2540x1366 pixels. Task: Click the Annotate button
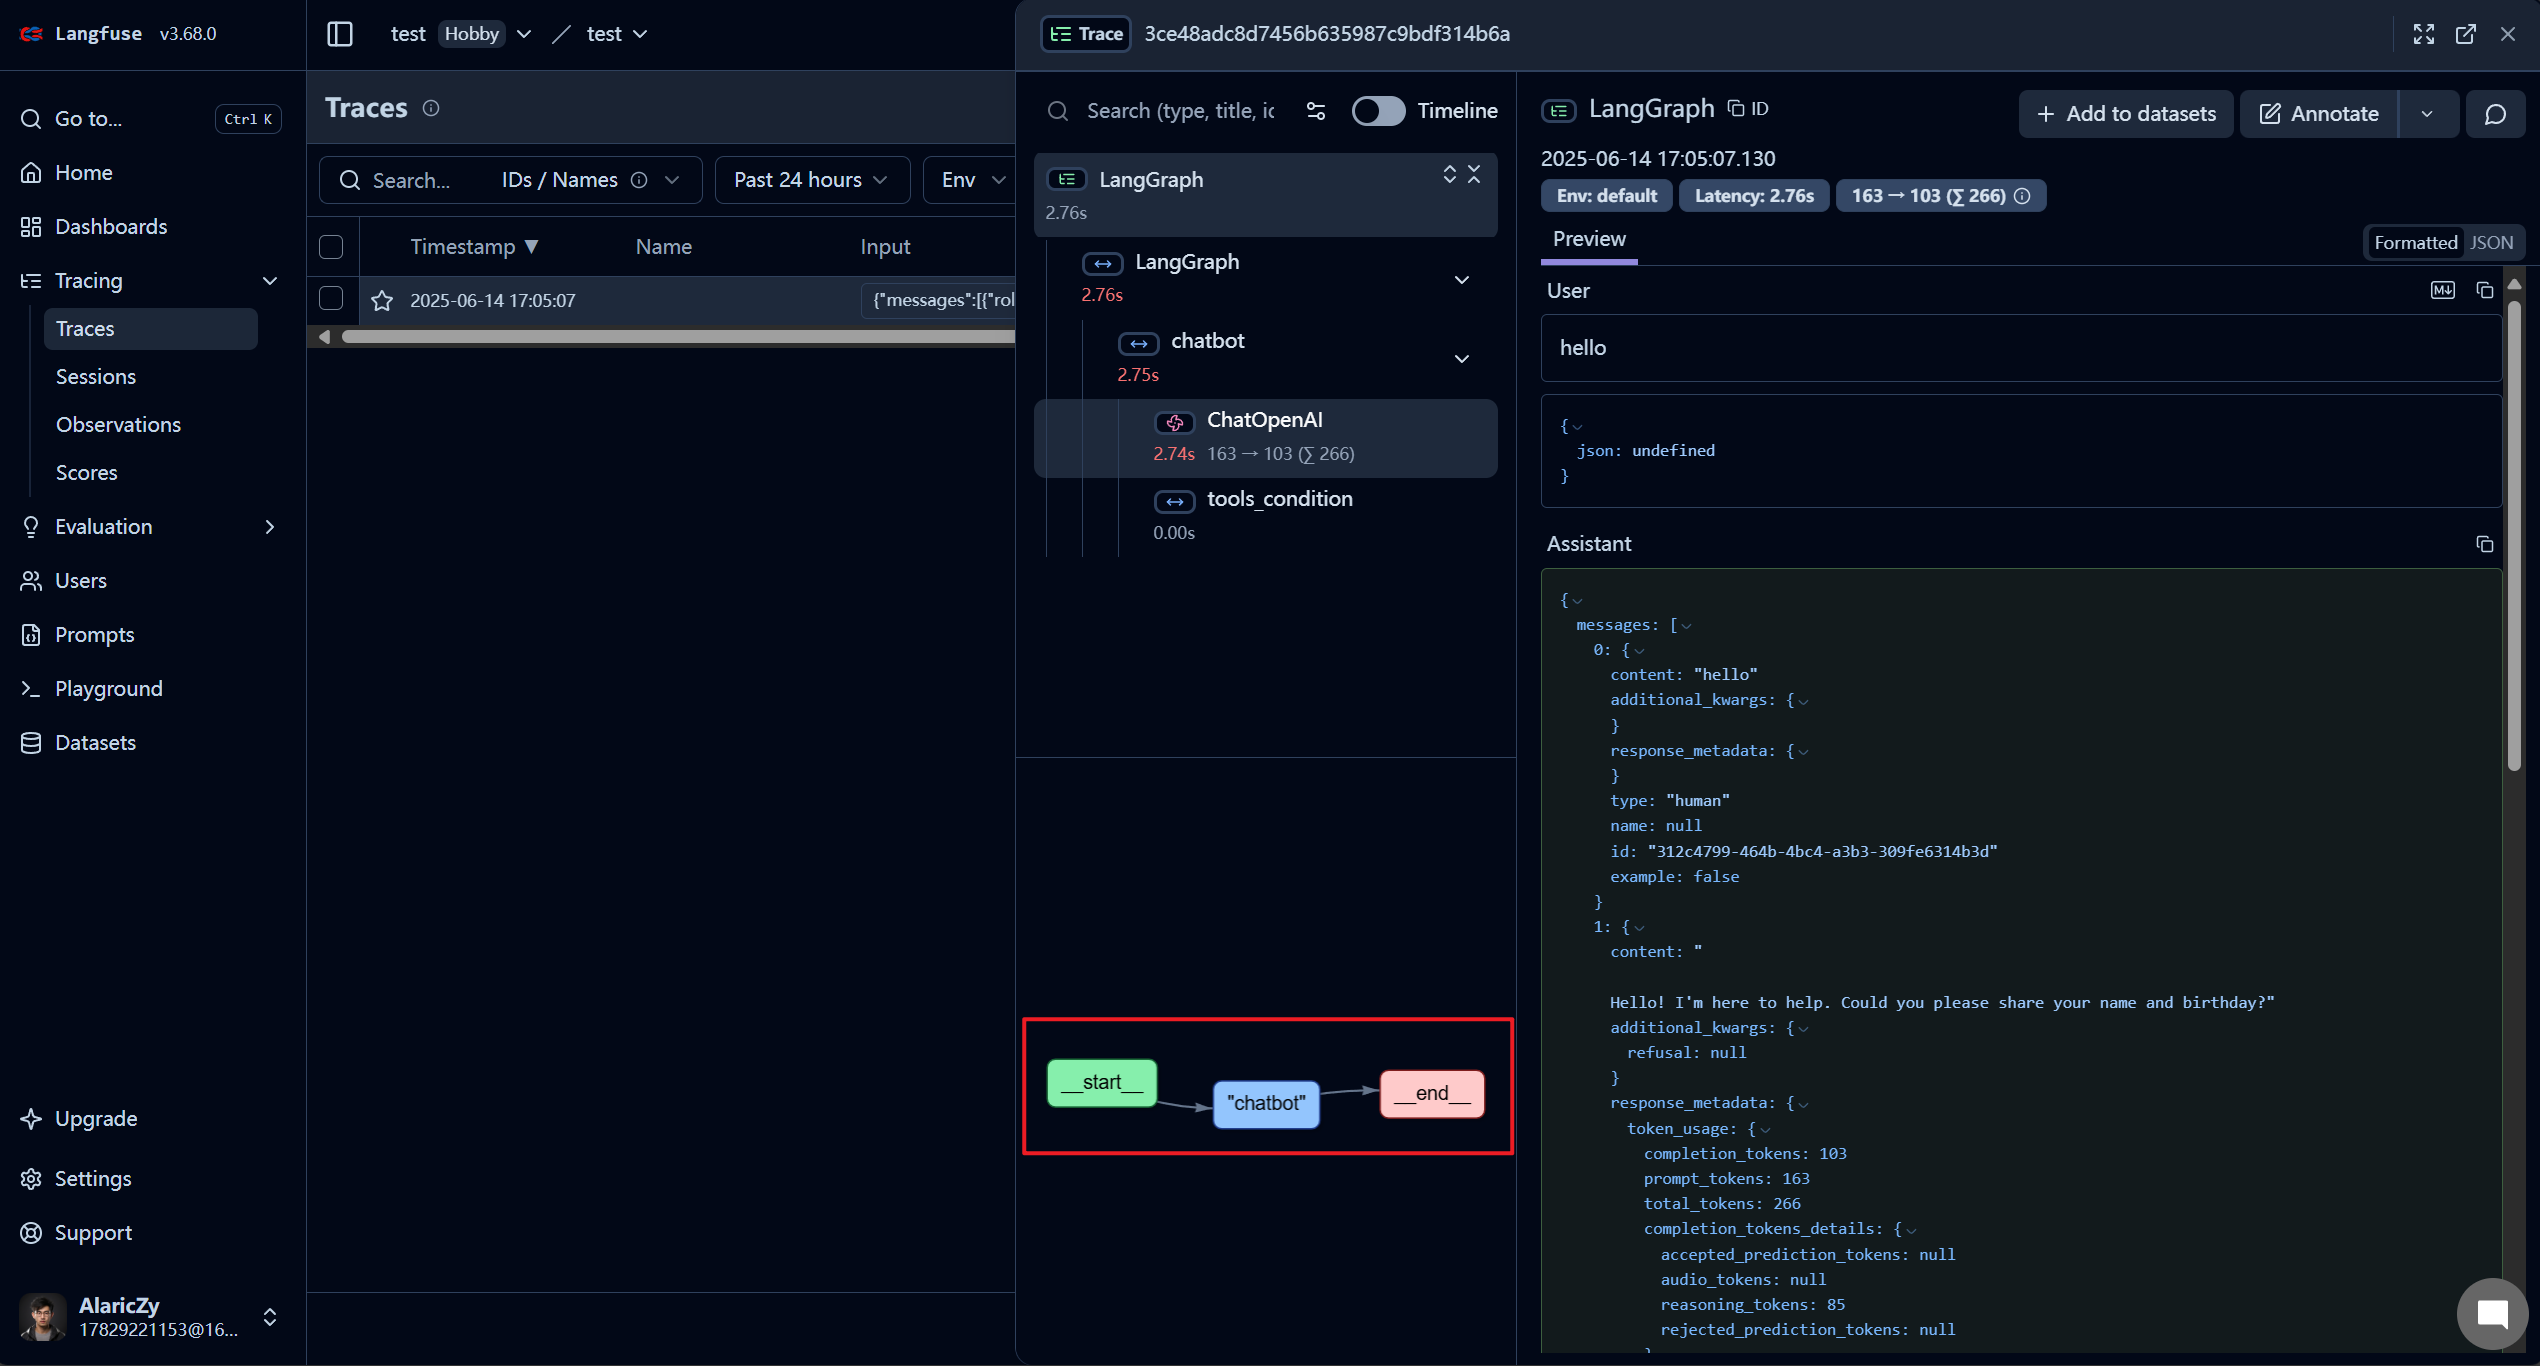[x=2320, y=114]
